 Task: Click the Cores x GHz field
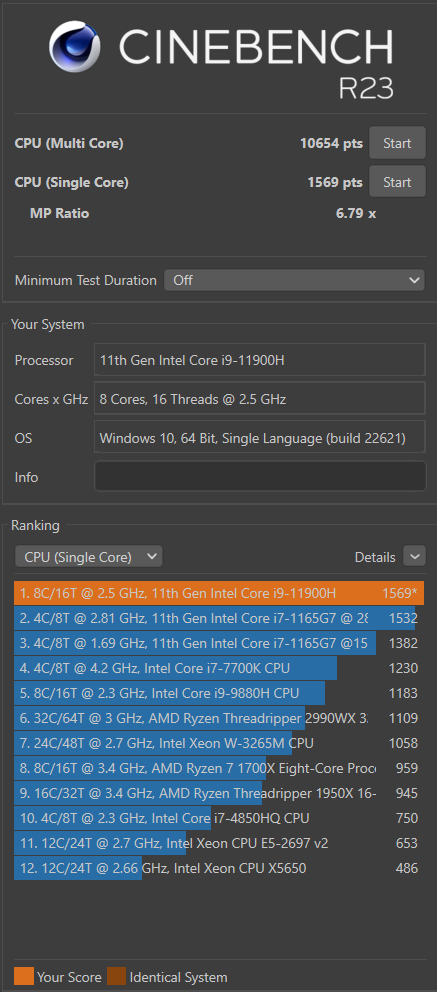260,399
